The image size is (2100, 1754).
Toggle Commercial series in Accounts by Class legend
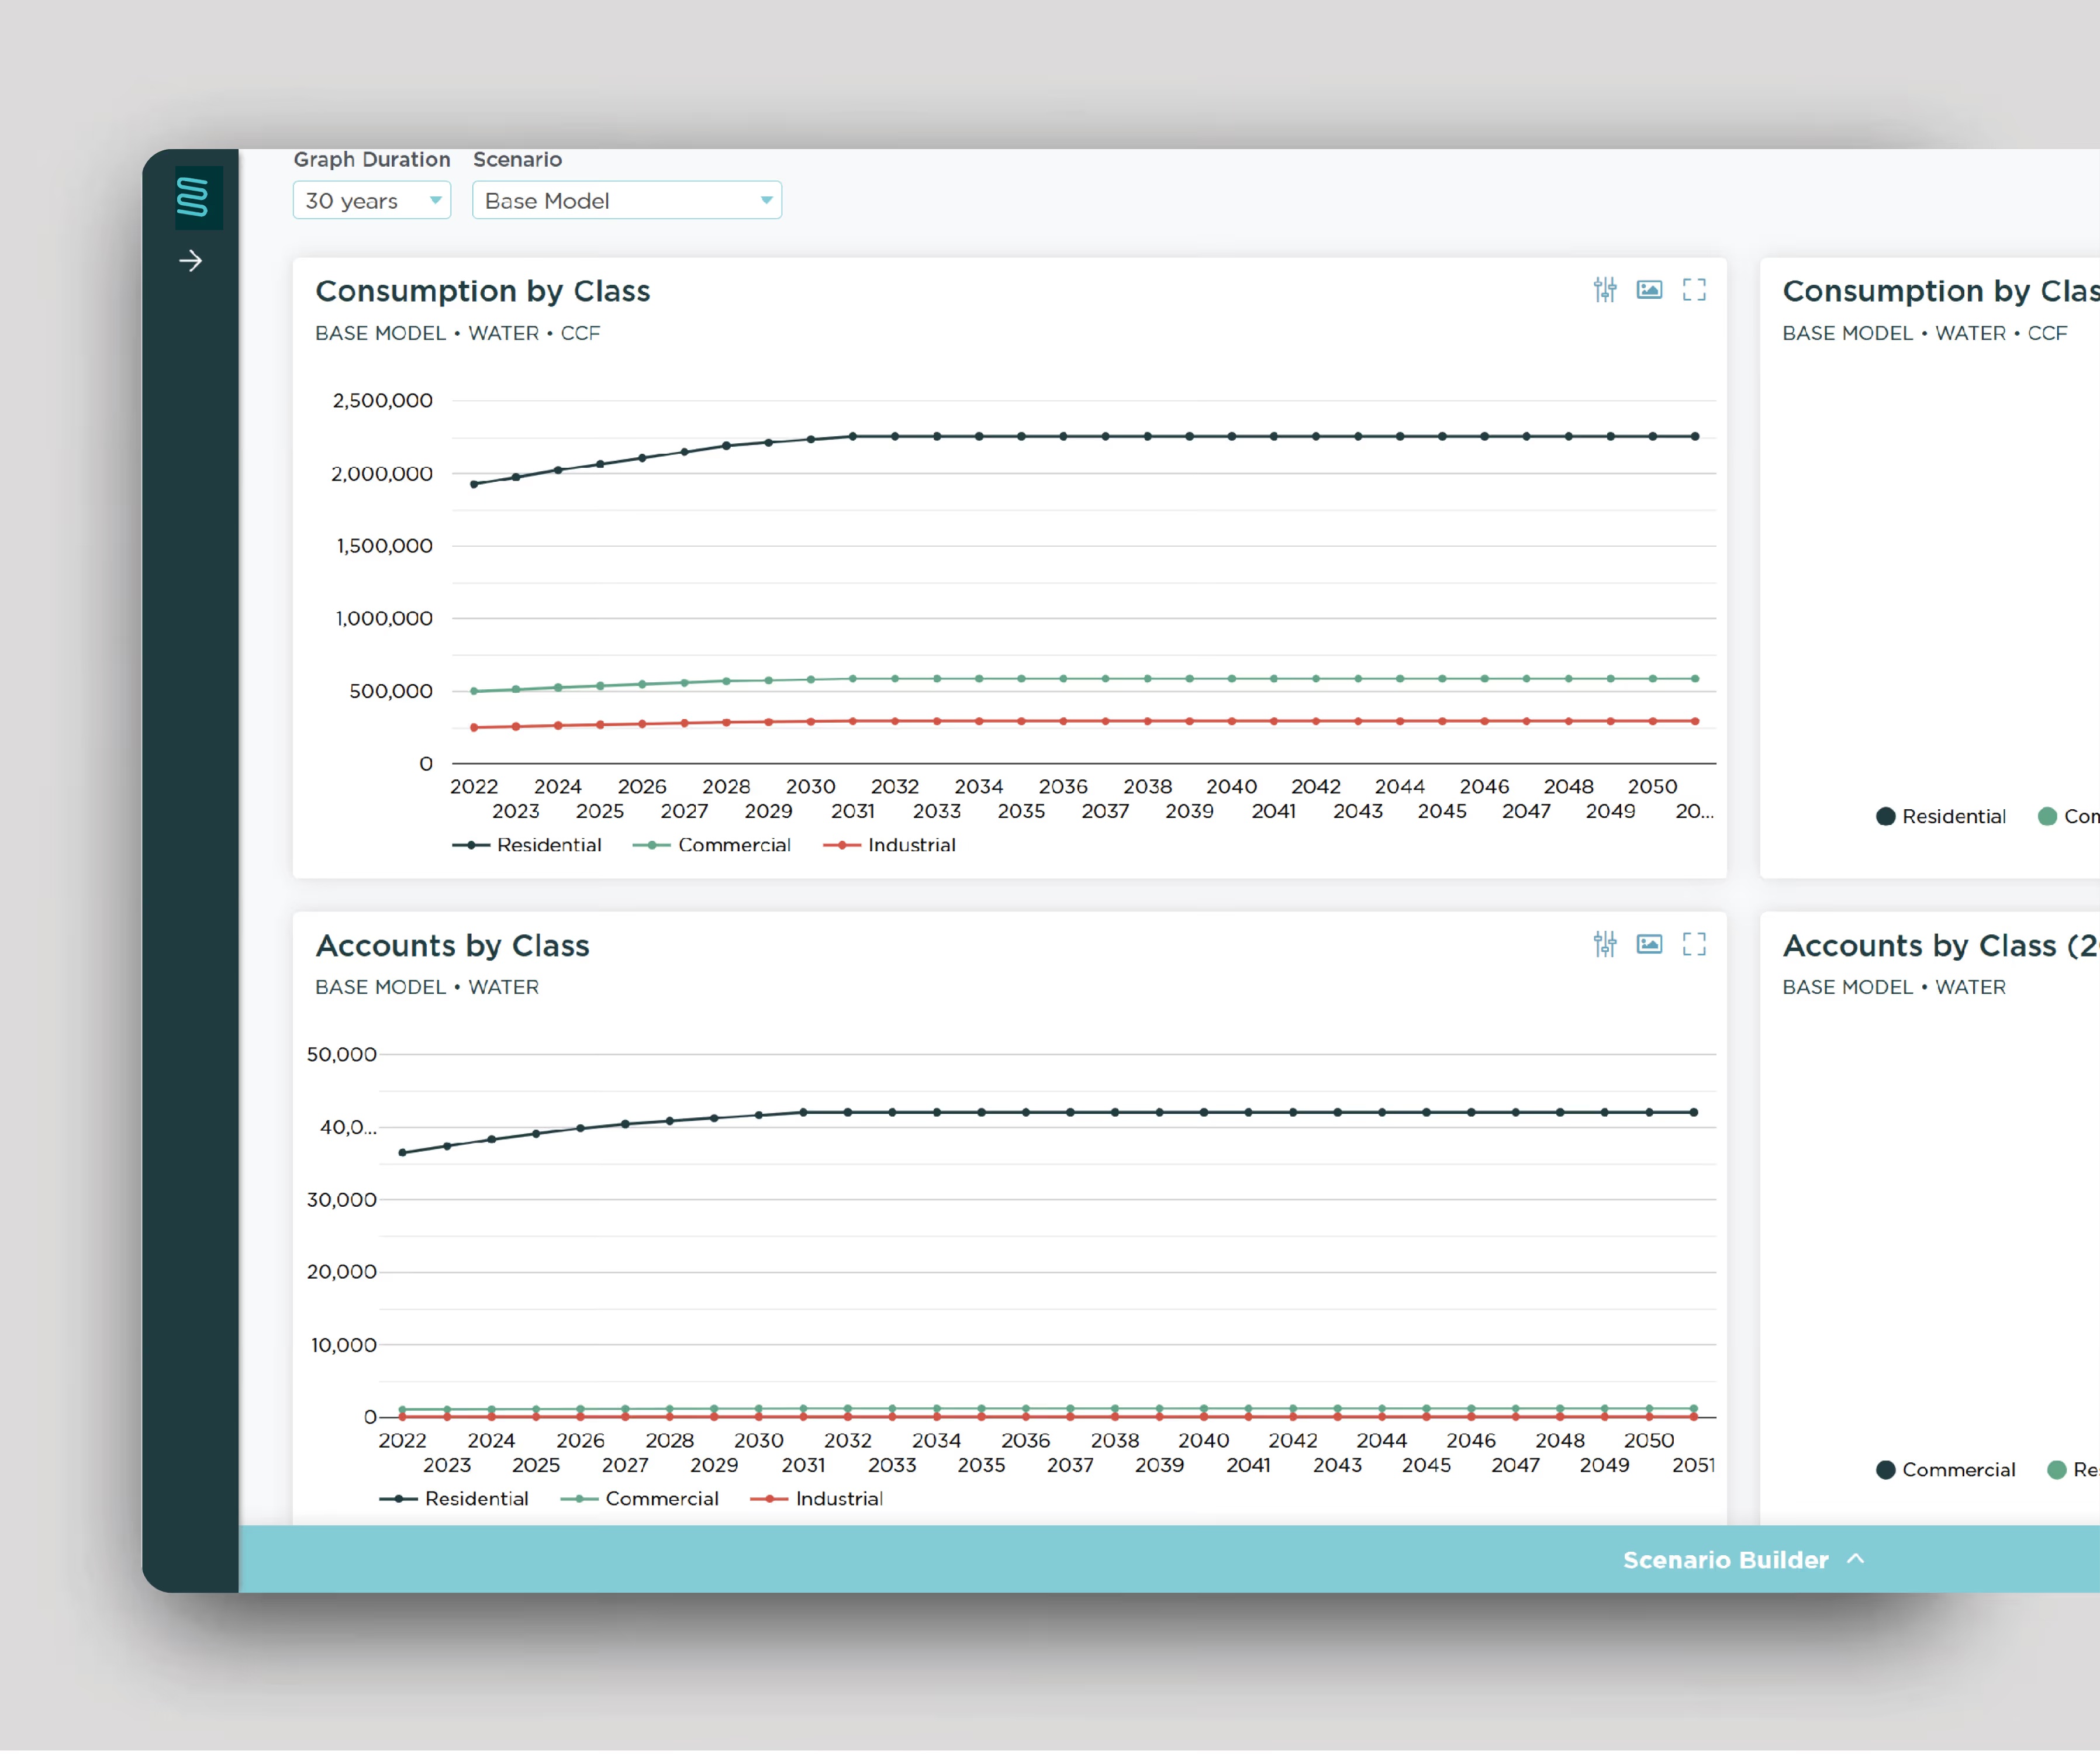point(640,1499)
